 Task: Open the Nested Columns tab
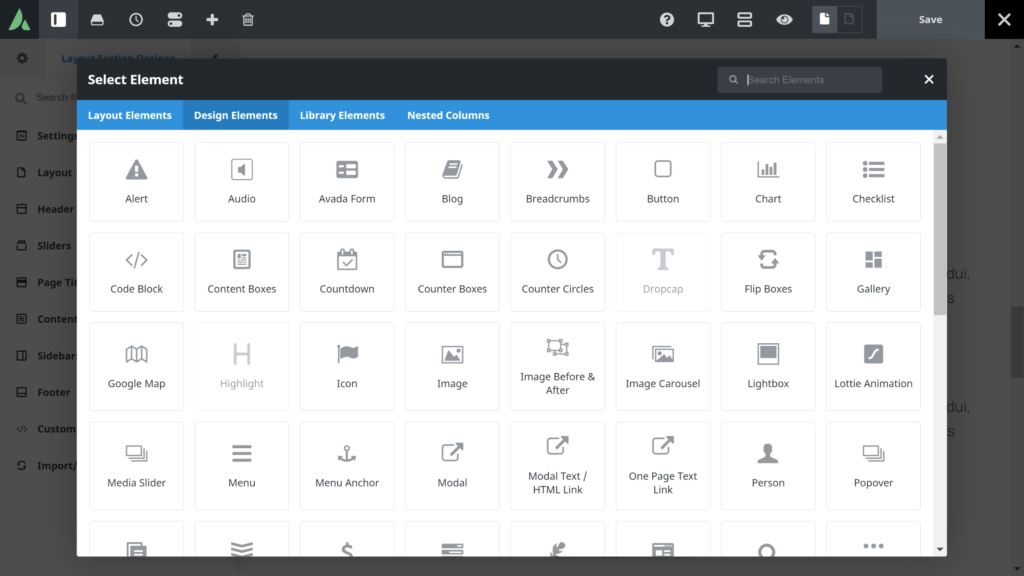point(448,115)
